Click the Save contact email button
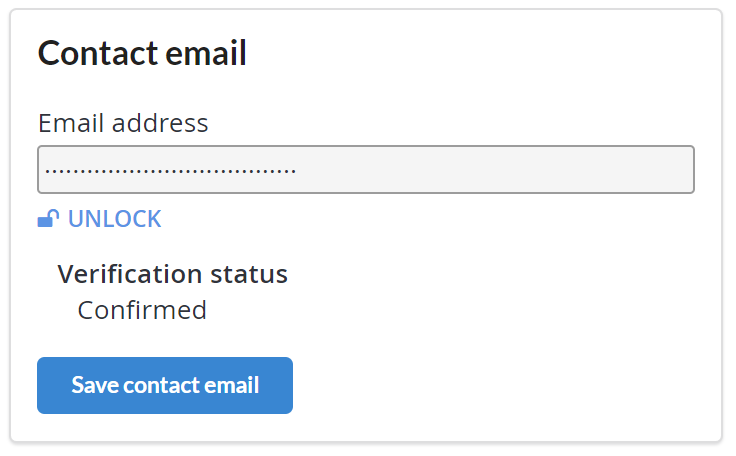The image size is (736, 456). [x=165, y=385]
